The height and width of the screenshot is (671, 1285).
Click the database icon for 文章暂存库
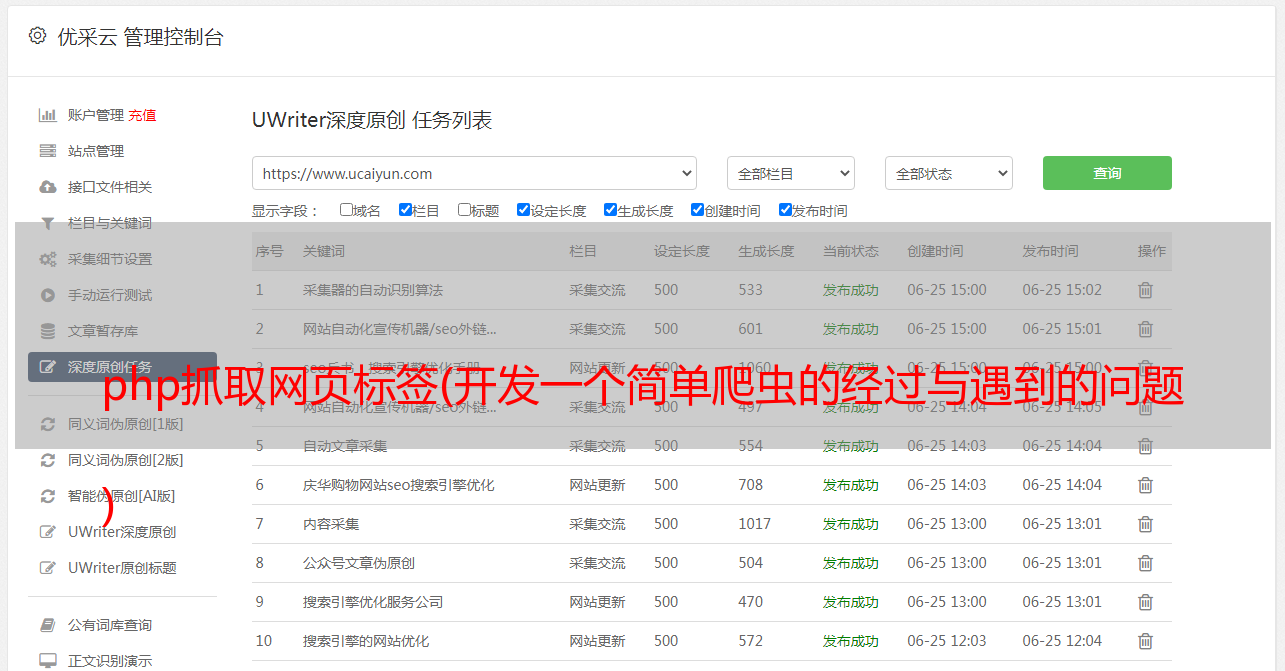pos(47,331)
